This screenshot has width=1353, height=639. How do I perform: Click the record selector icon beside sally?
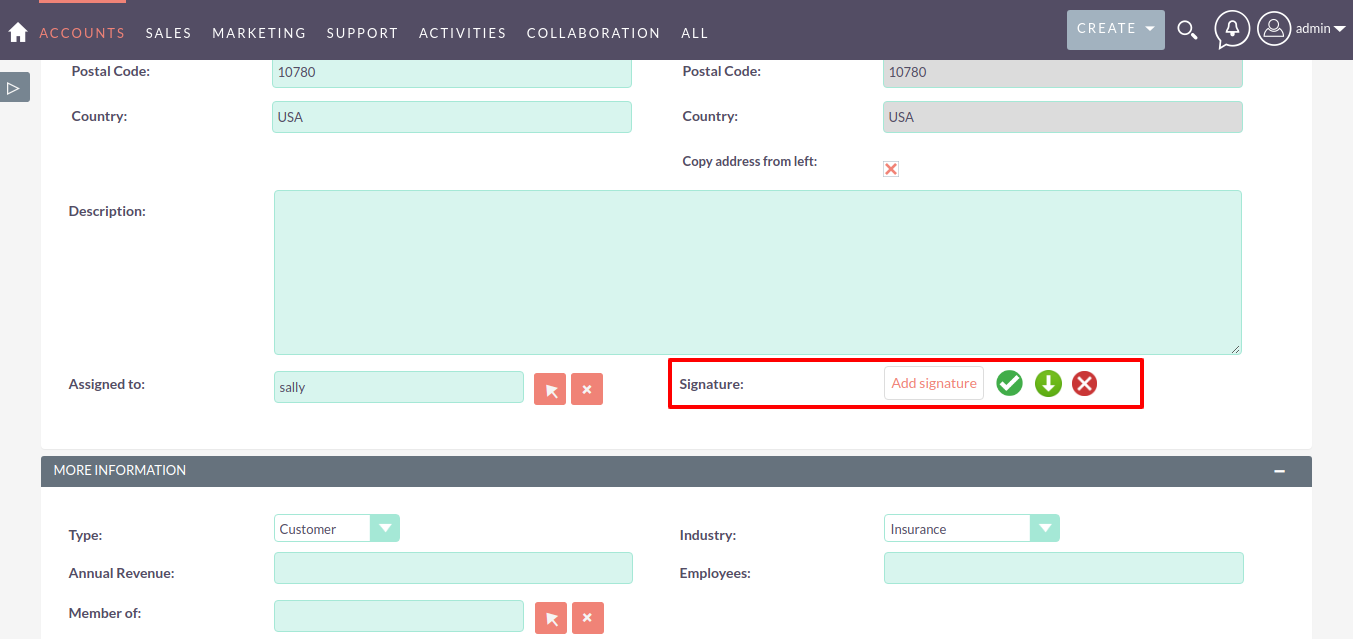549,388
